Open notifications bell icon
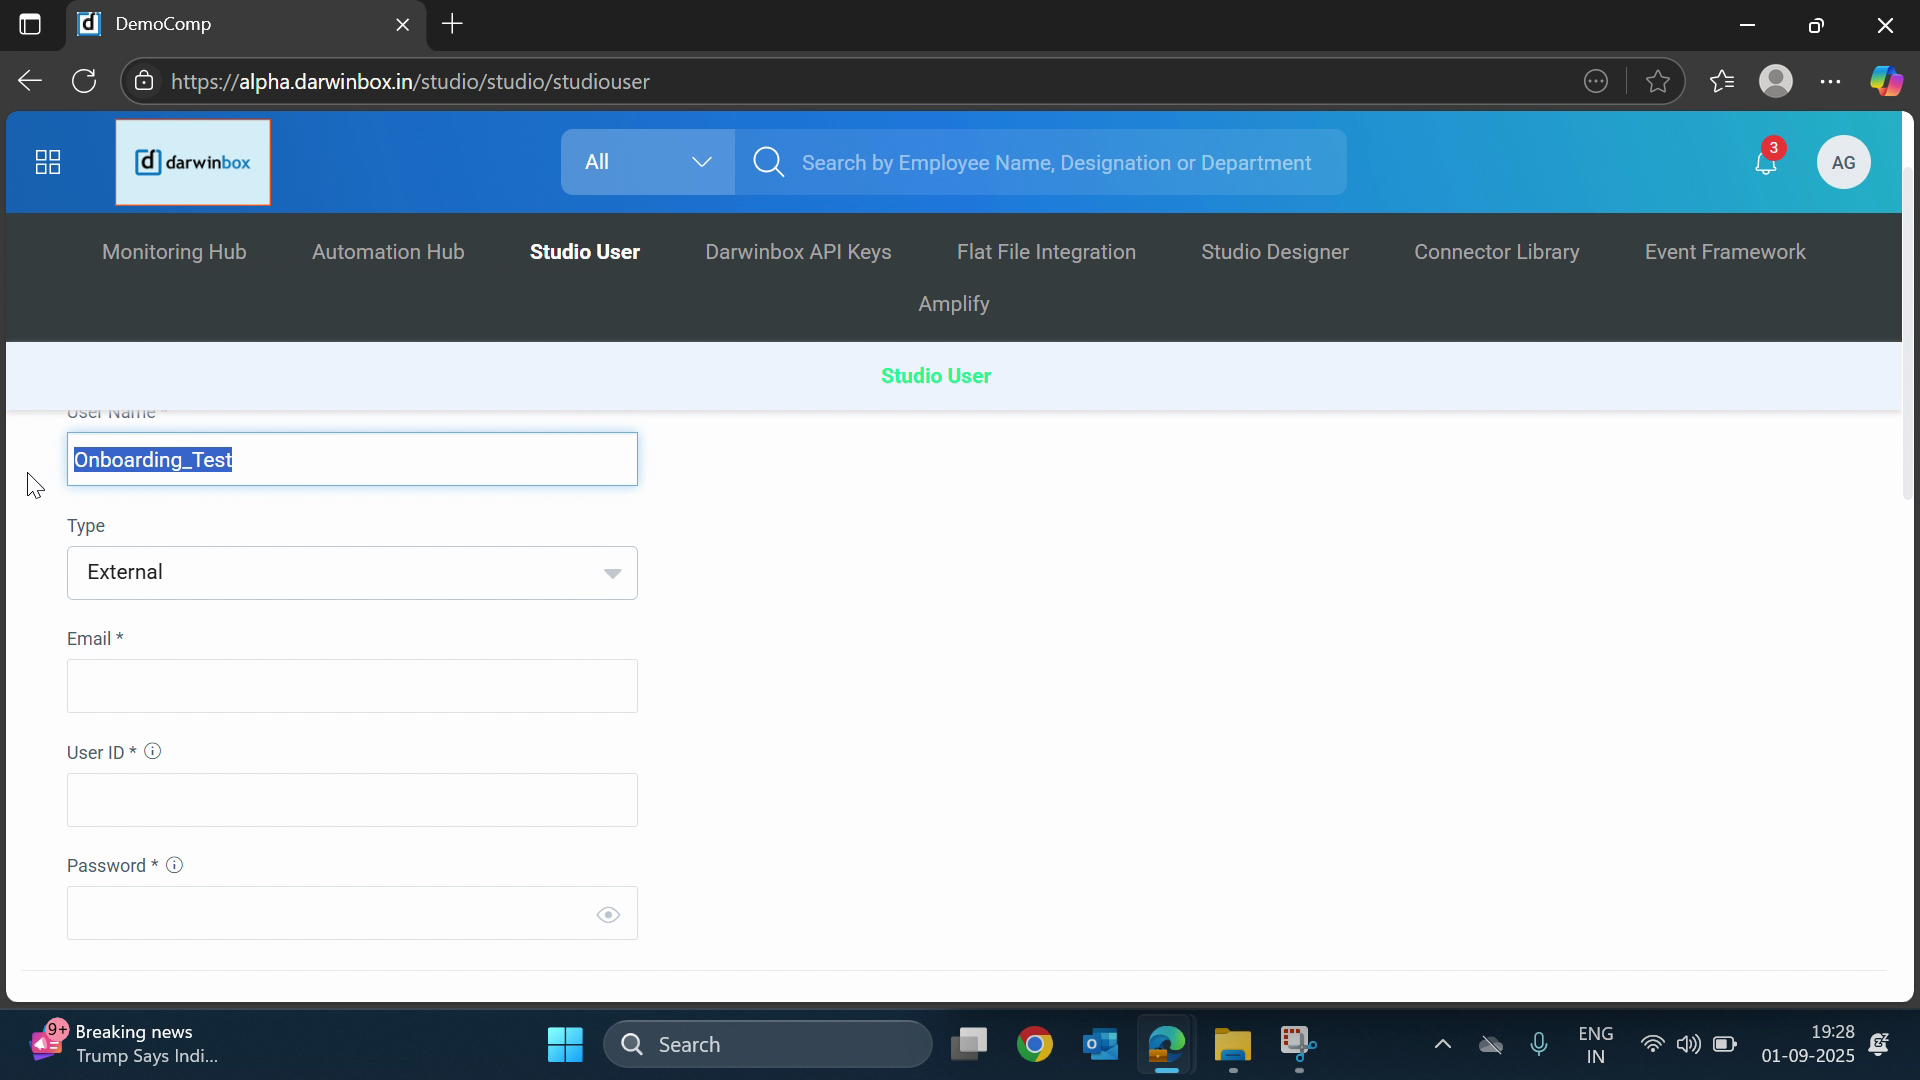The image size is (1920, 1080). pyautogui.click(x=1765, y=163)
